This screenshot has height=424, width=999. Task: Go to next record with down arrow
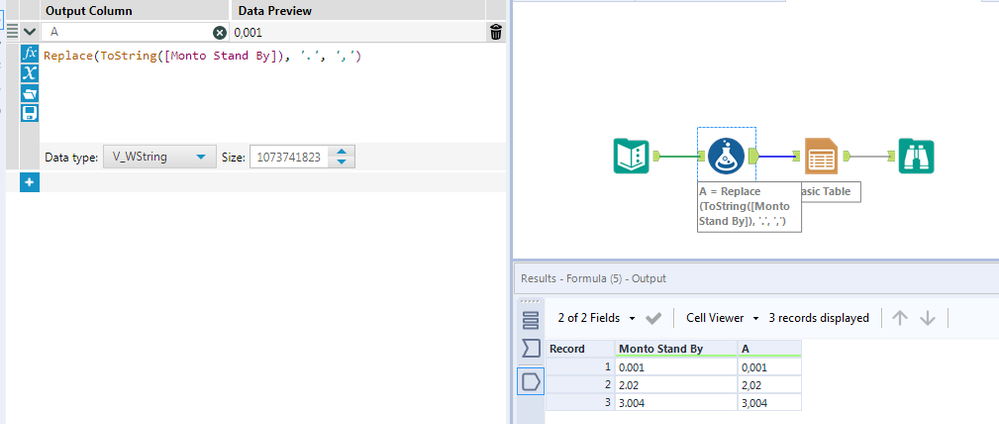928,318
